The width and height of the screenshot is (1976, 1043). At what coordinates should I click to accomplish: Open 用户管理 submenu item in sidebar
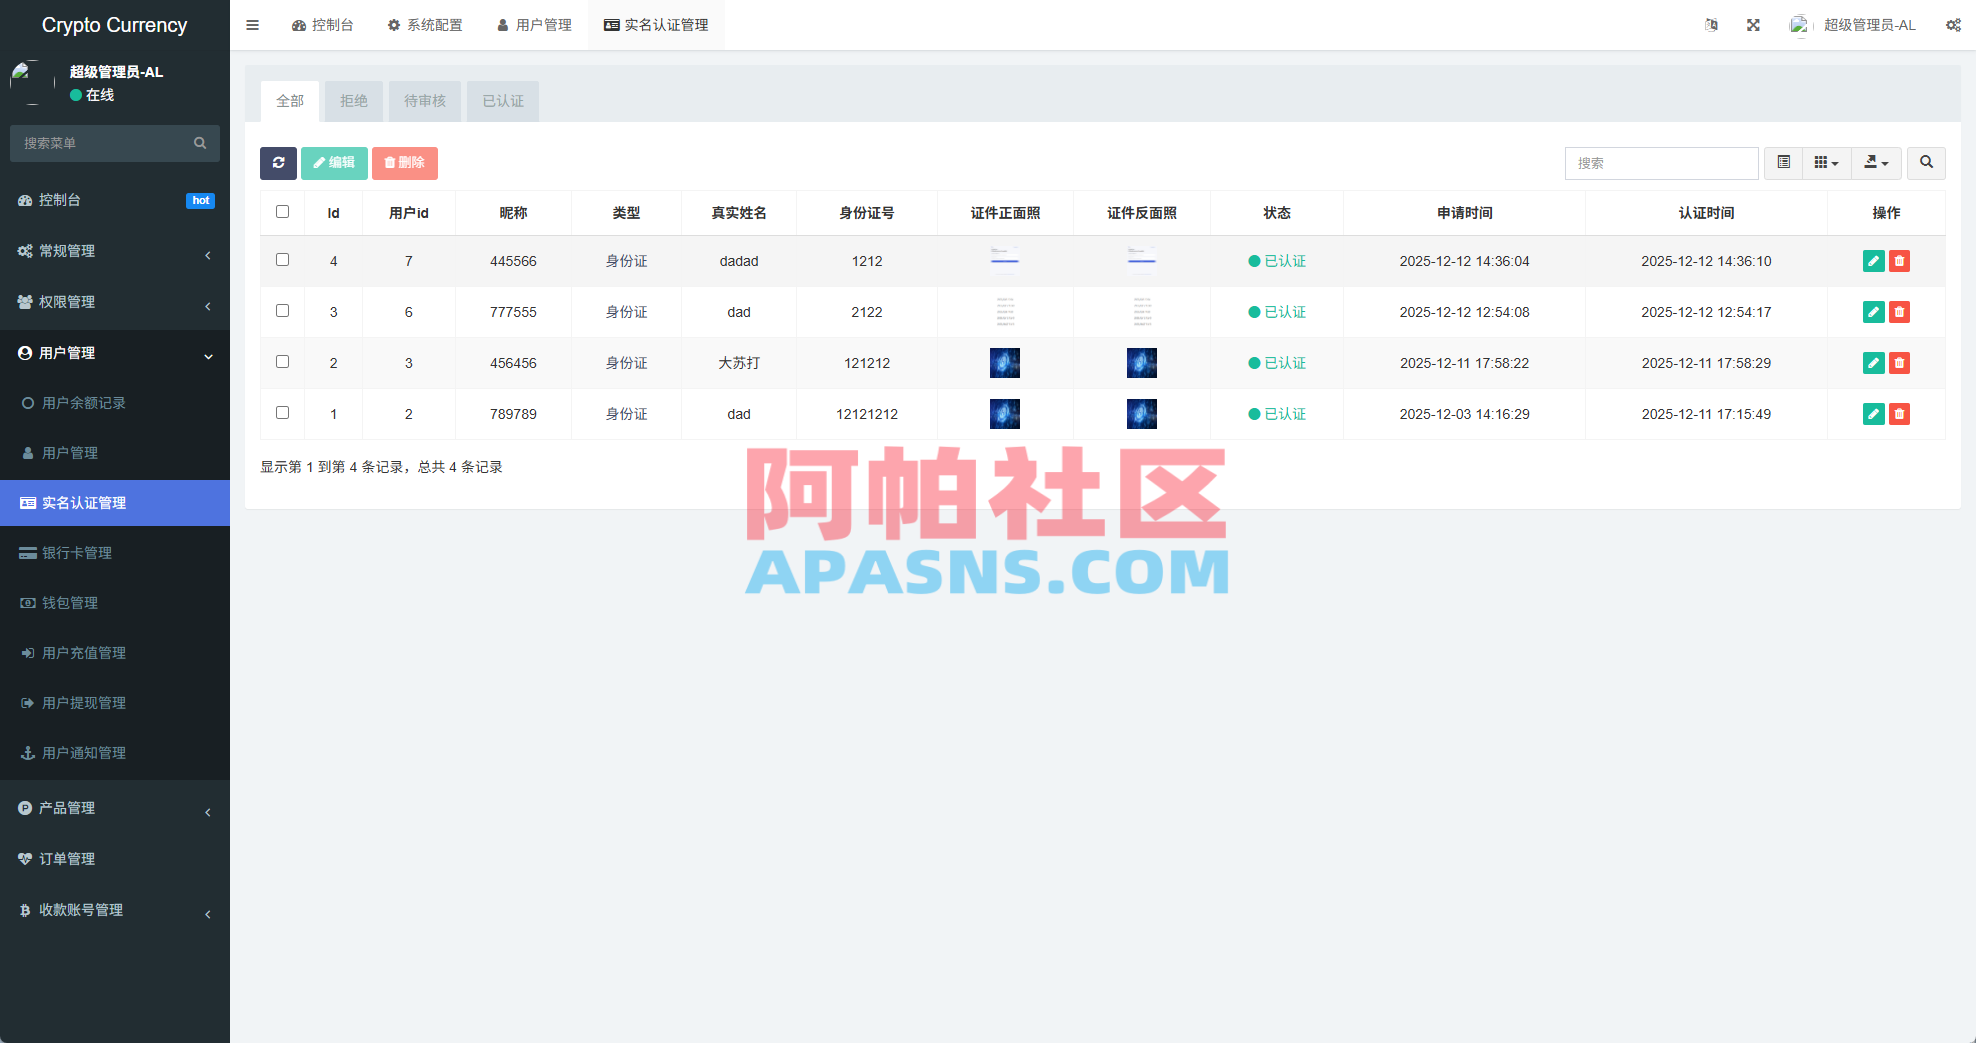pyautogui.click(x=115, y=453)
